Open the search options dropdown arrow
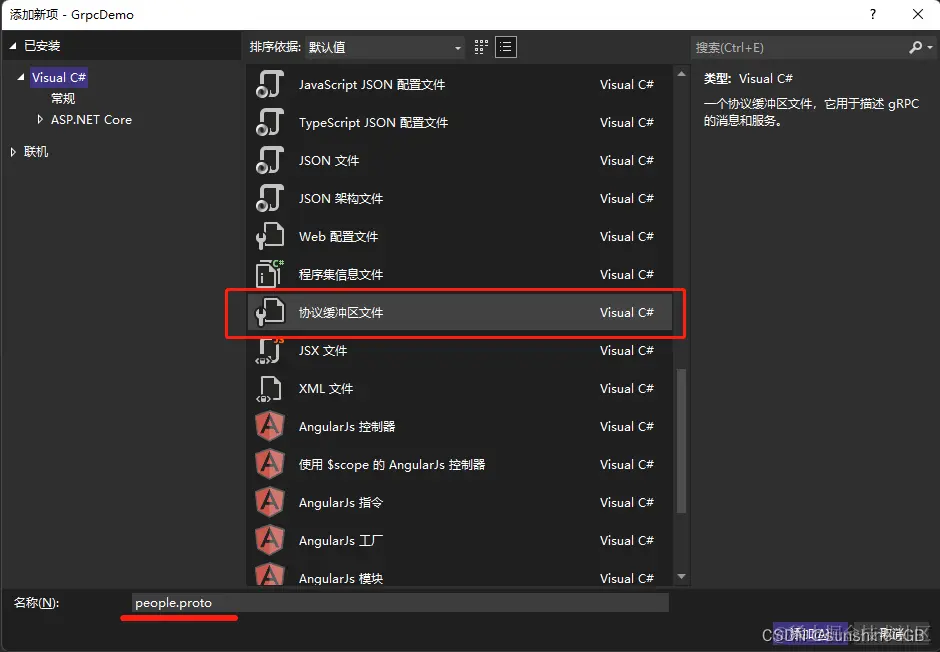This screenshot has width=940, height=652. (930, 47)
